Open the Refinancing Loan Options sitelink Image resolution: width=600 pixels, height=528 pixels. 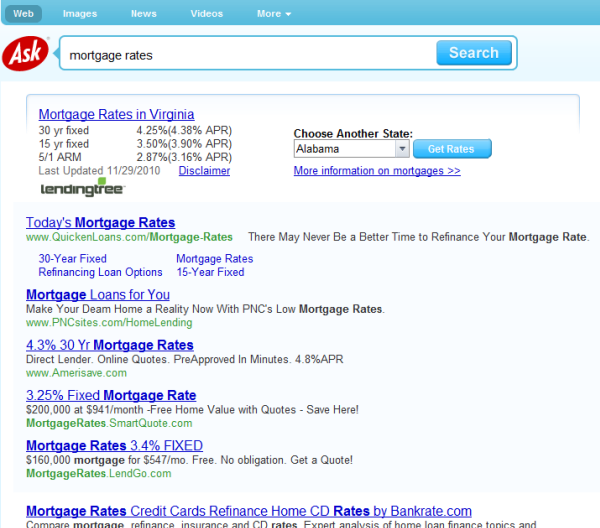(101, 272)
